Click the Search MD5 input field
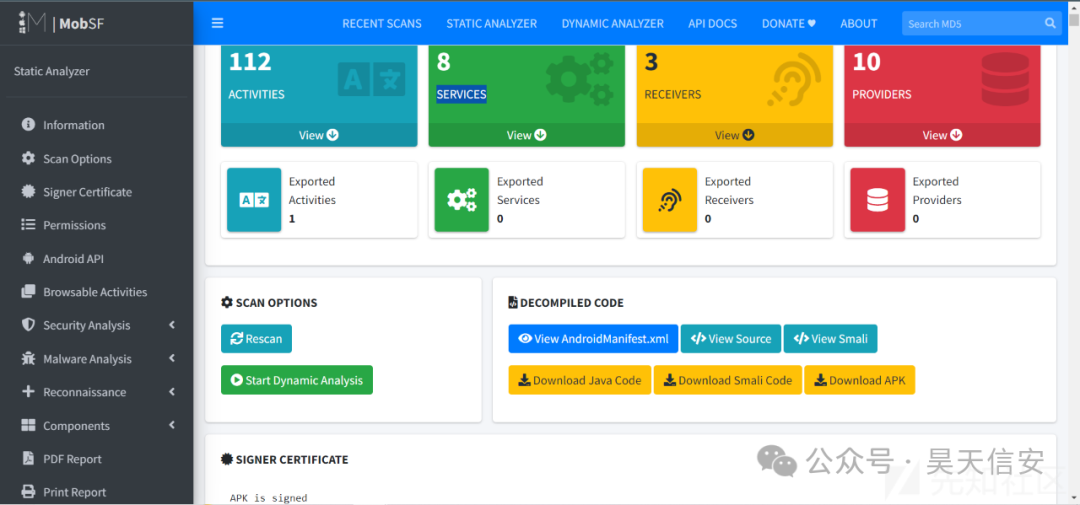 pos(973,23)
